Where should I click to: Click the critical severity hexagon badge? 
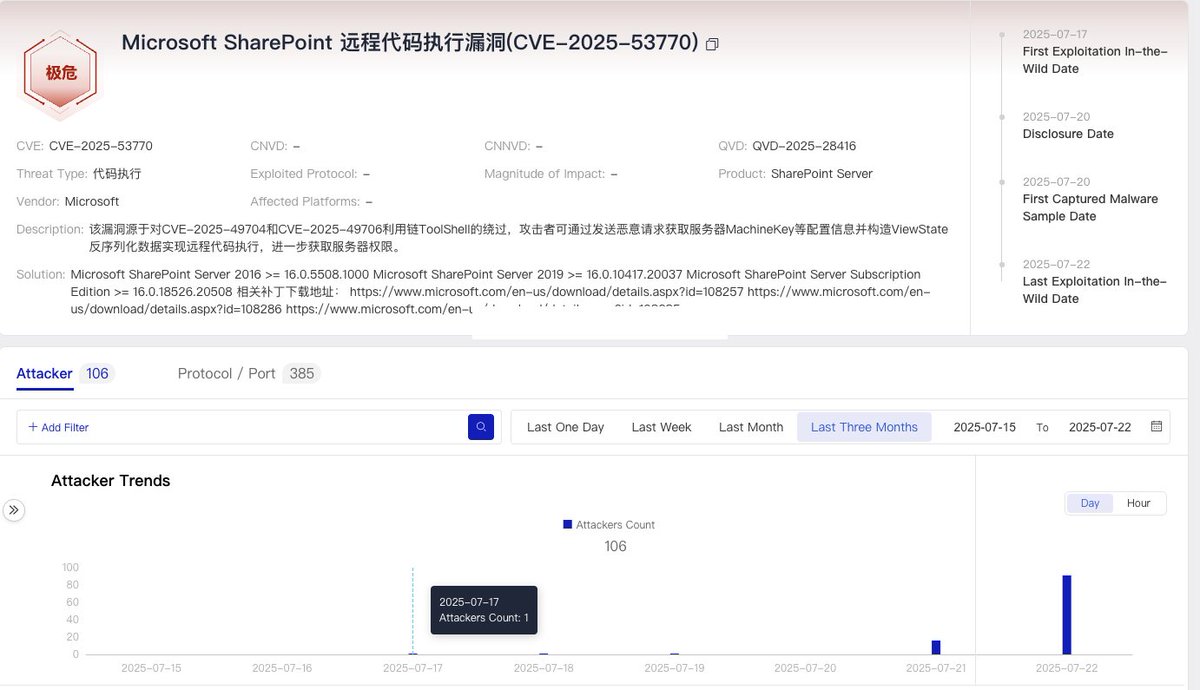point(61,73)
